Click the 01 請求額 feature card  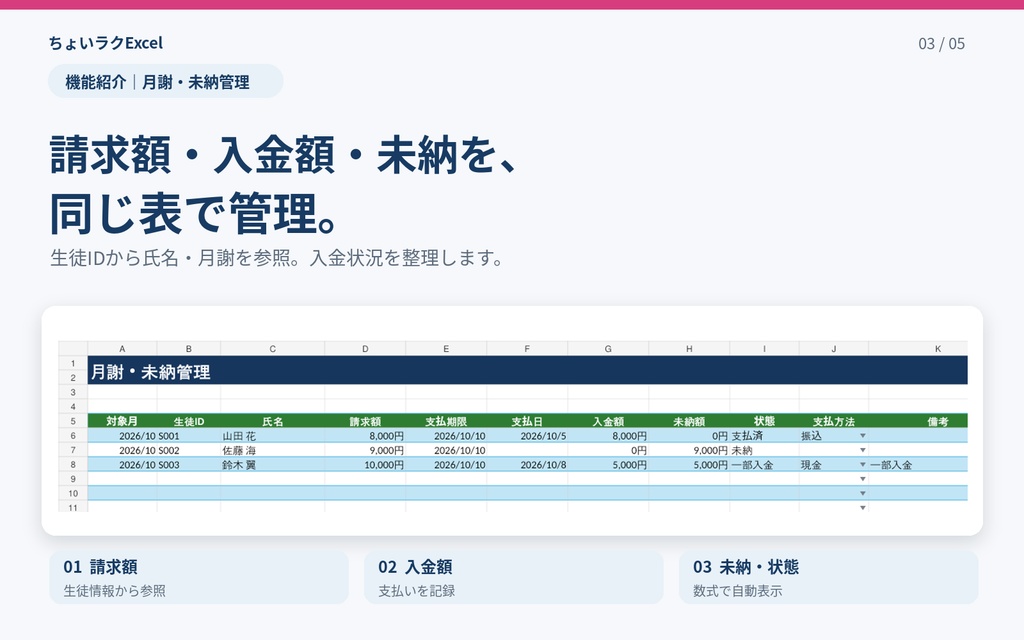(x=199, y=577)
